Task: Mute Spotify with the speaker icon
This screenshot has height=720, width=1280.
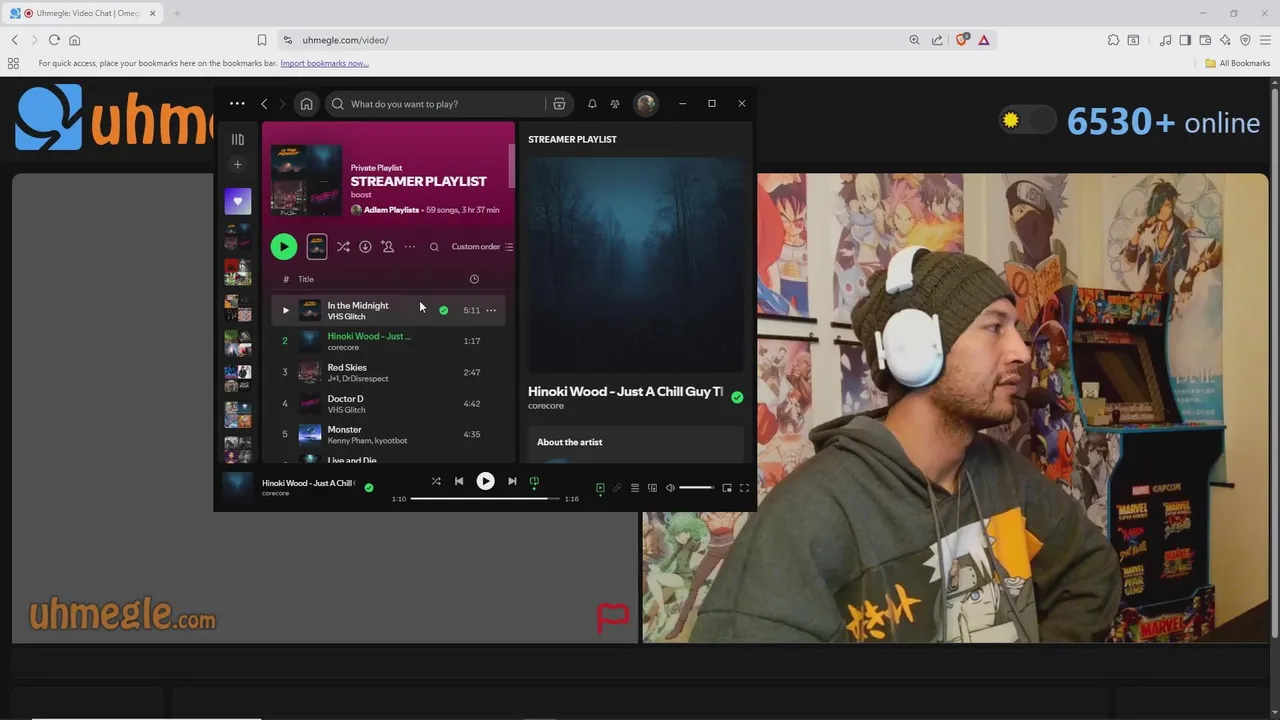Action: [670, 488]
